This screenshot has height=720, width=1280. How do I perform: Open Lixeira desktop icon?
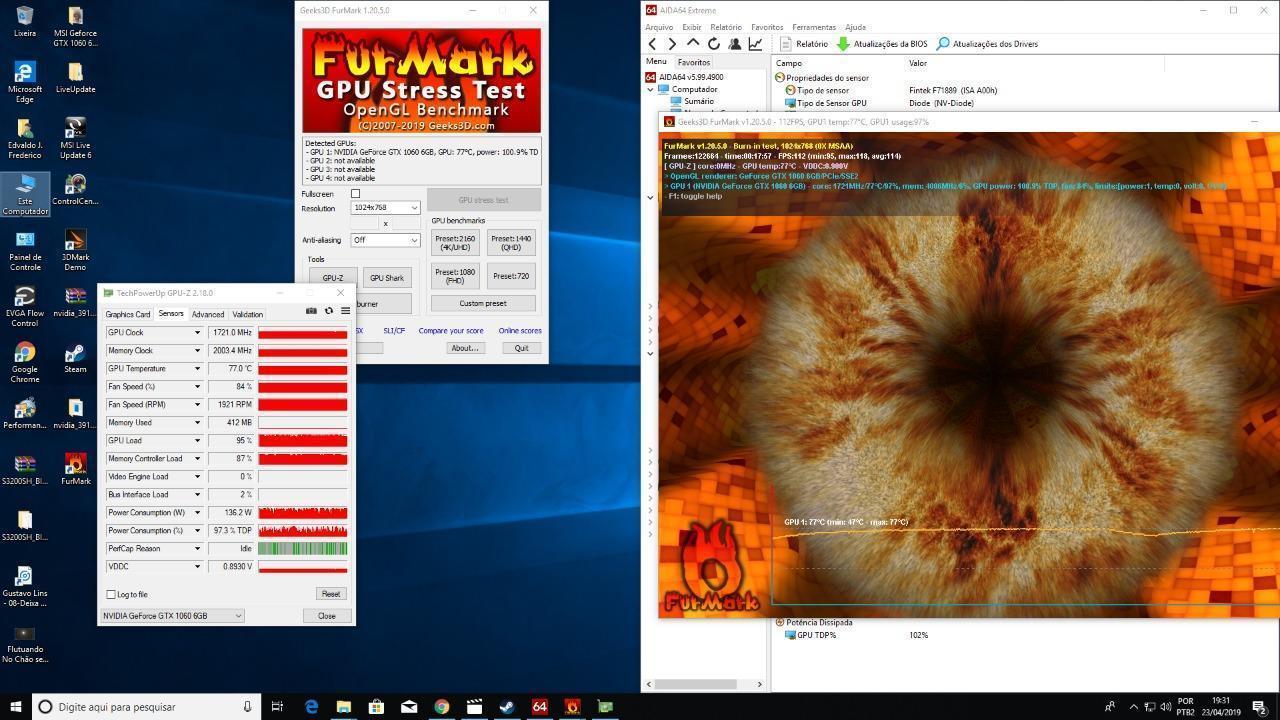(25, 21)
